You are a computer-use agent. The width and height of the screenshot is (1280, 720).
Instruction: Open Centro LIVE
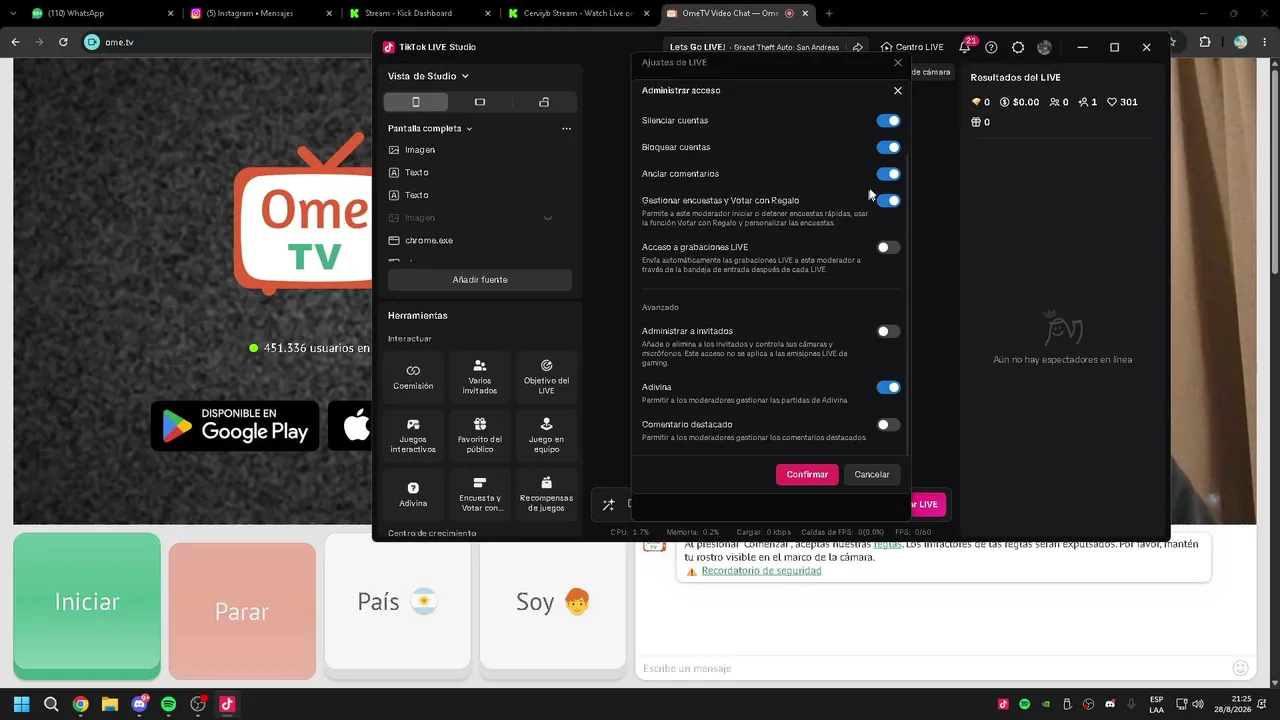tap(912, 47)
